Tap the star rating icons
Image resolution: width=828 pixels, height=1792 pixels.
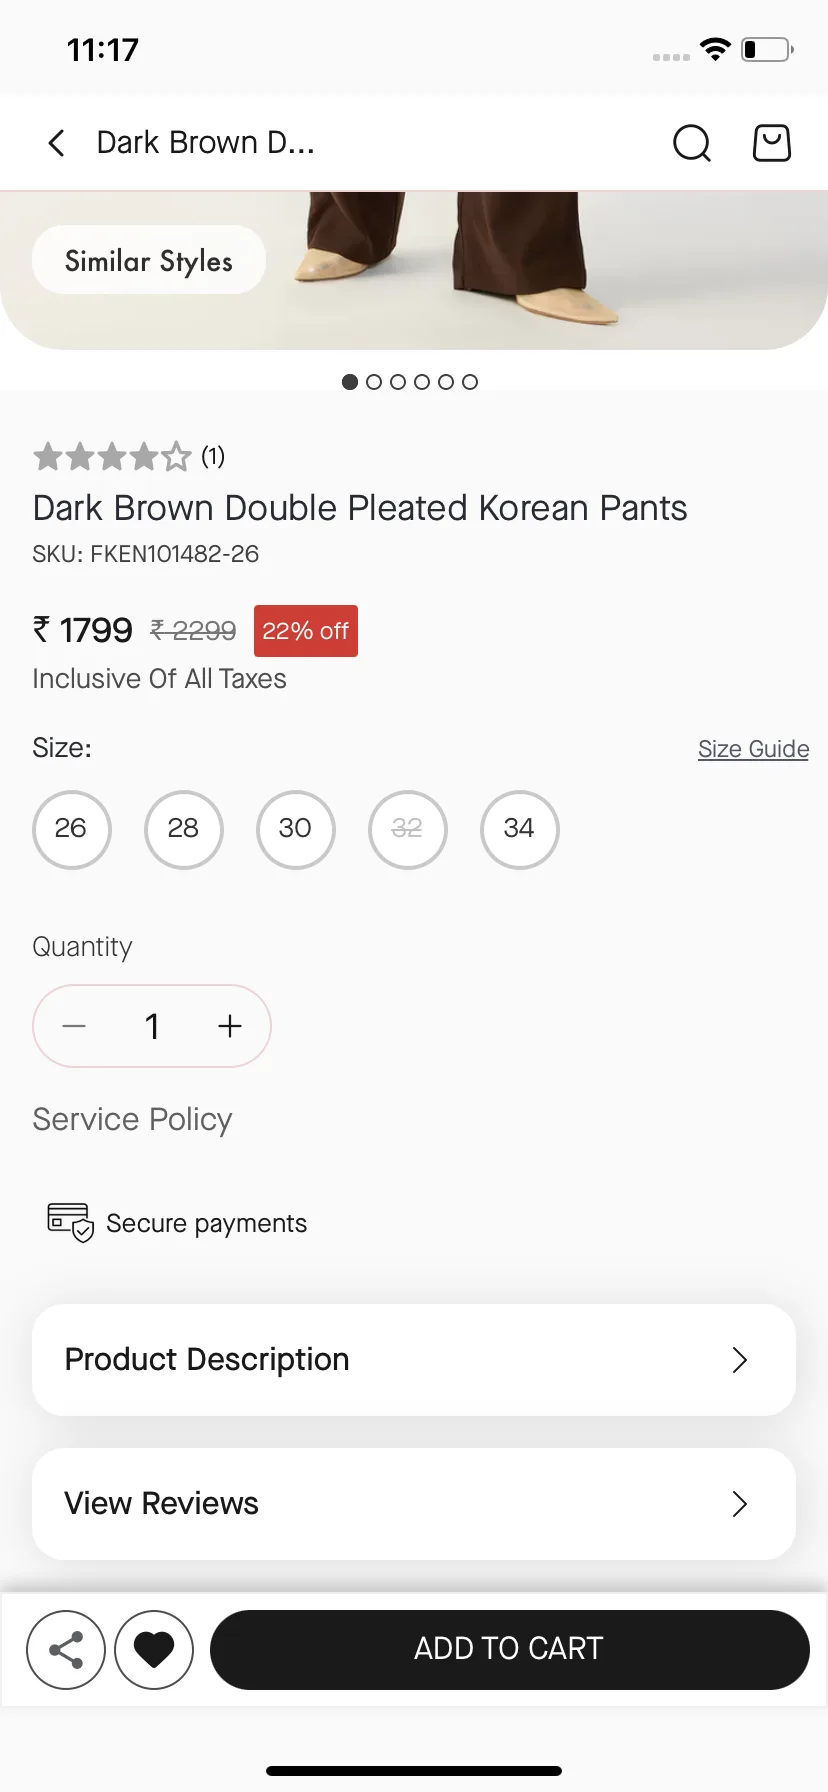[x=112, y=457]
